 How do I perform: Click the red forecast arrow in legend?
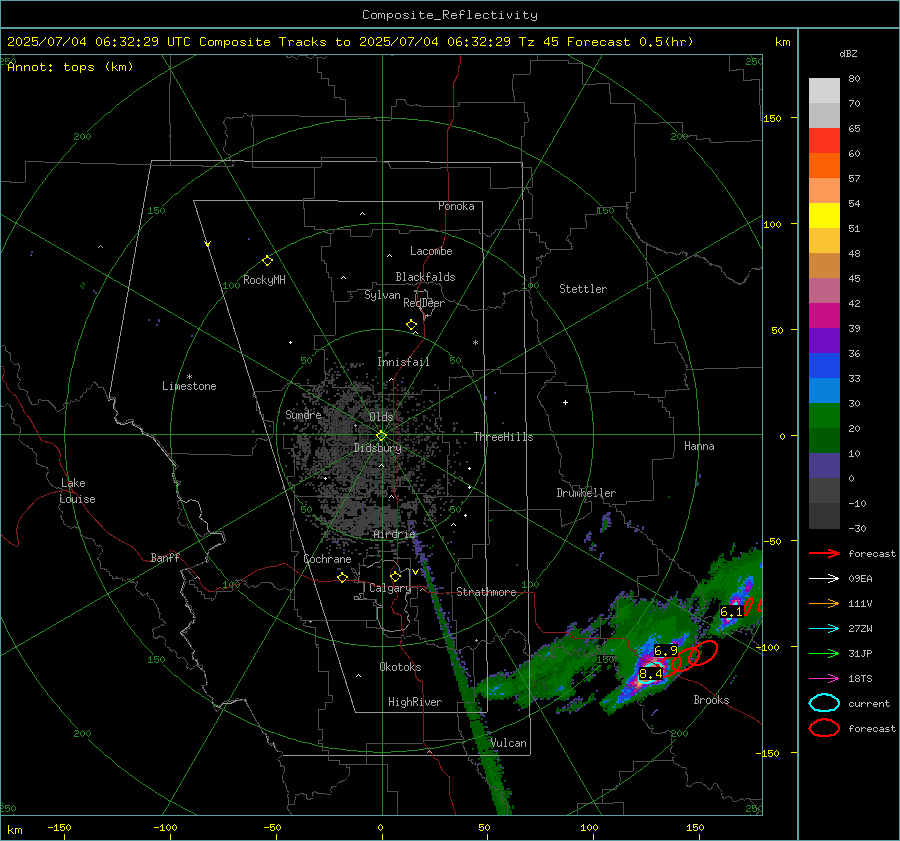[x=824, y=553]
